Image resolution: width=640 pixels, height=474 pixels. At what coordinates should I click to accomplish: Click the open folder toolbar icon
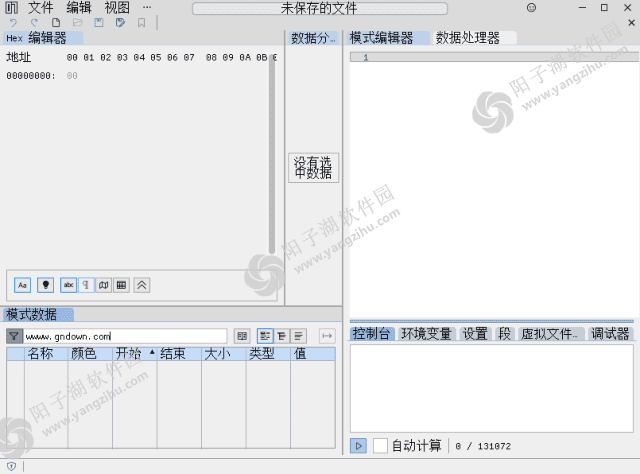78,23
